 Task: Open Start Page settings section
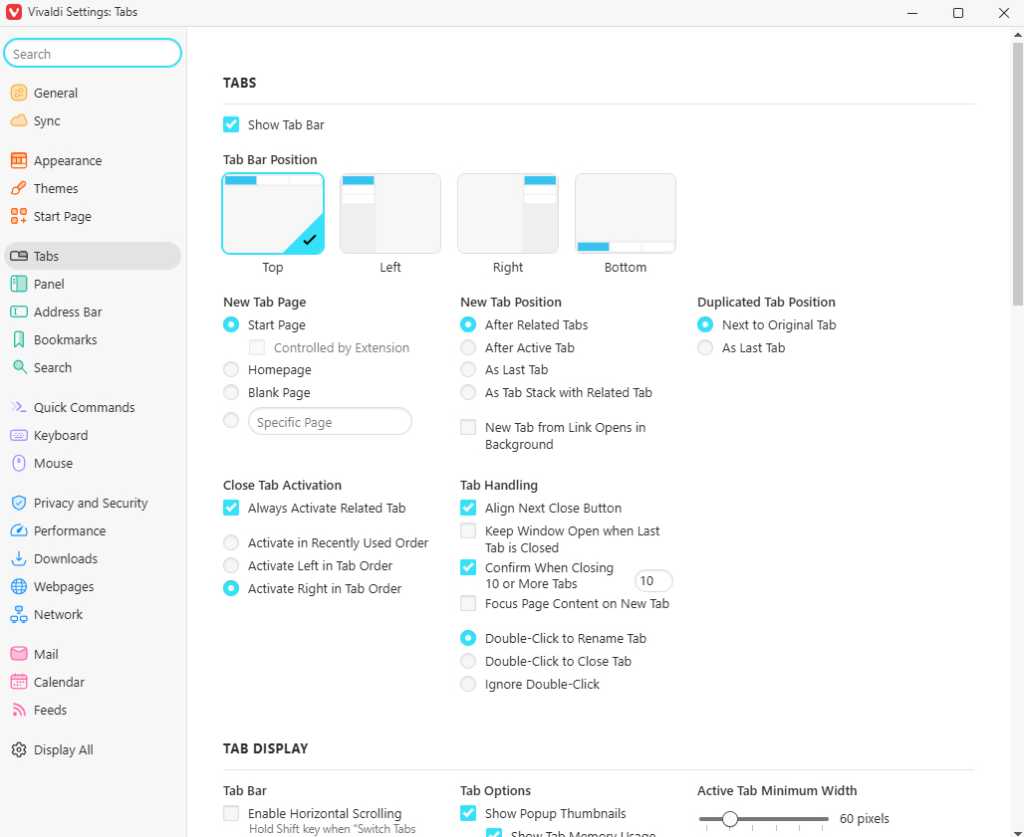tap(60, 216)
